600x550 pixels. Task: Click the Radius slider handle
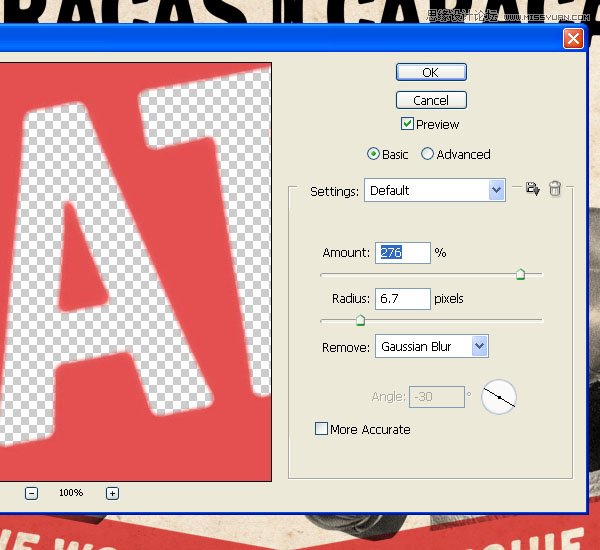(x=360, y=320)
